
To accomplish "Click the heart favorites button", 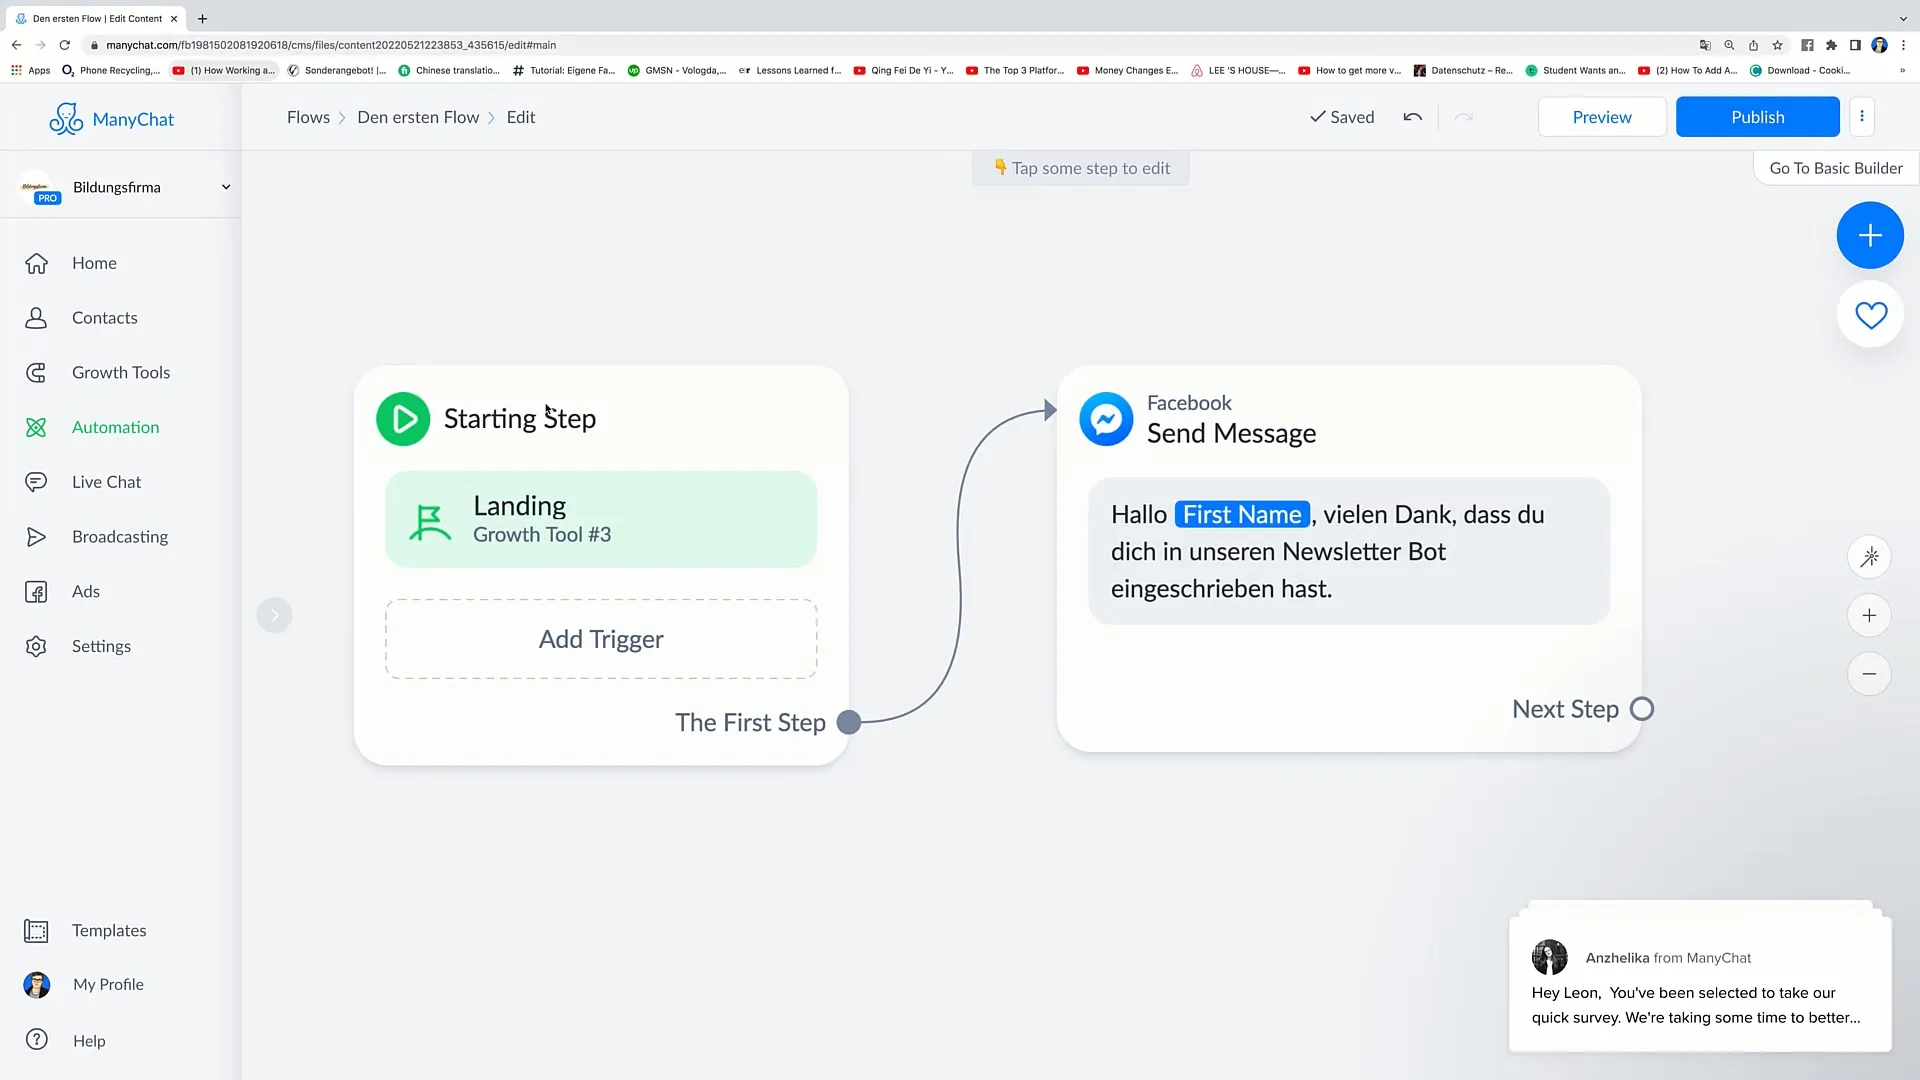I will coord(1870,315).
